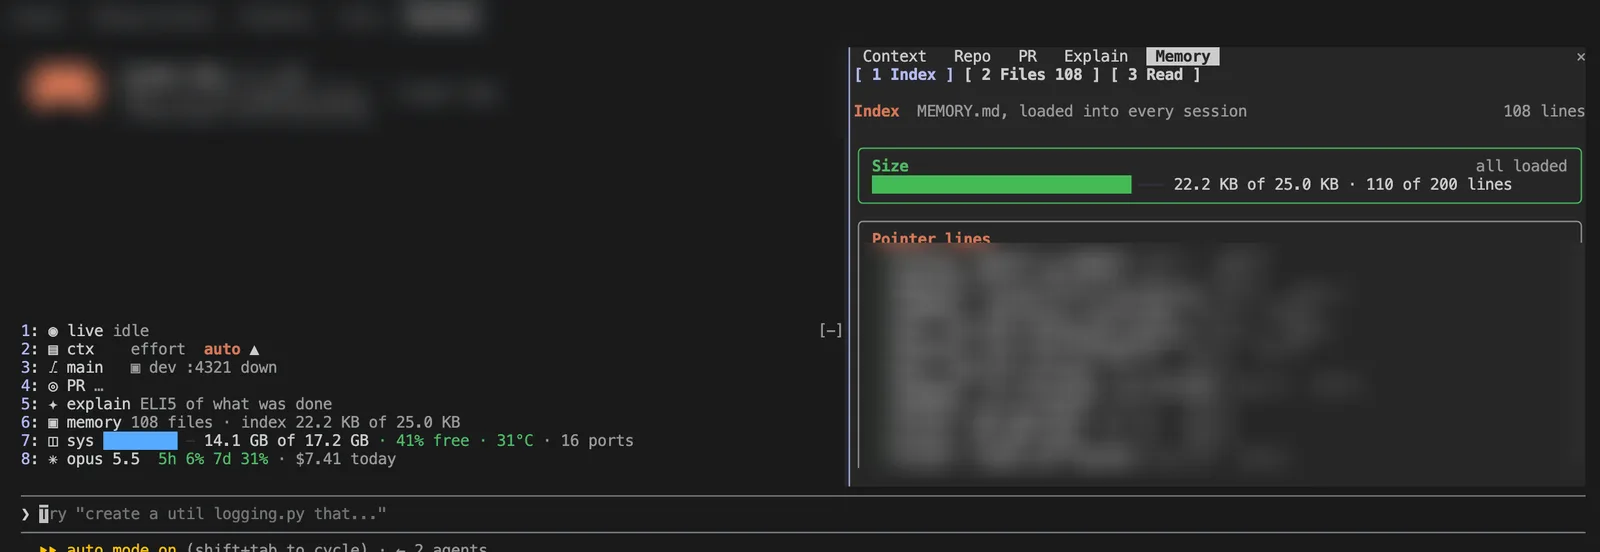Switch to the Context tab
The image size is (1600, 552).
pyautogui.click(x=894, y=57)
